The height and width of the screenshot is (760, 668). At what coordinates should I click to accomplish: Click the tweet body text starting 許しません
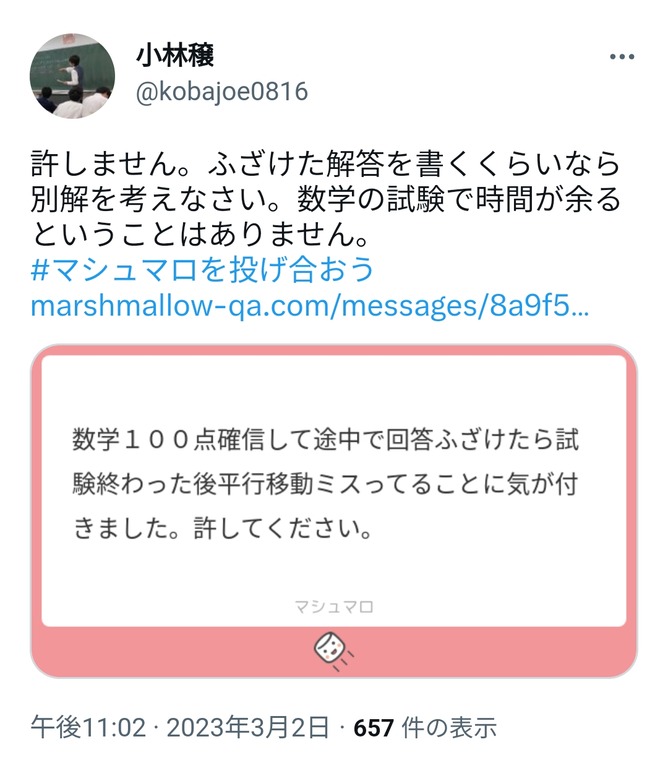coord(325,199)
